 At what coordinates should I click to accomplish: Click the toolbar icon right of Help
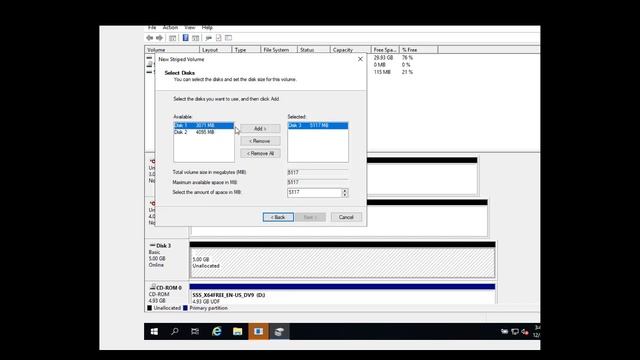[x=196, y=38]
